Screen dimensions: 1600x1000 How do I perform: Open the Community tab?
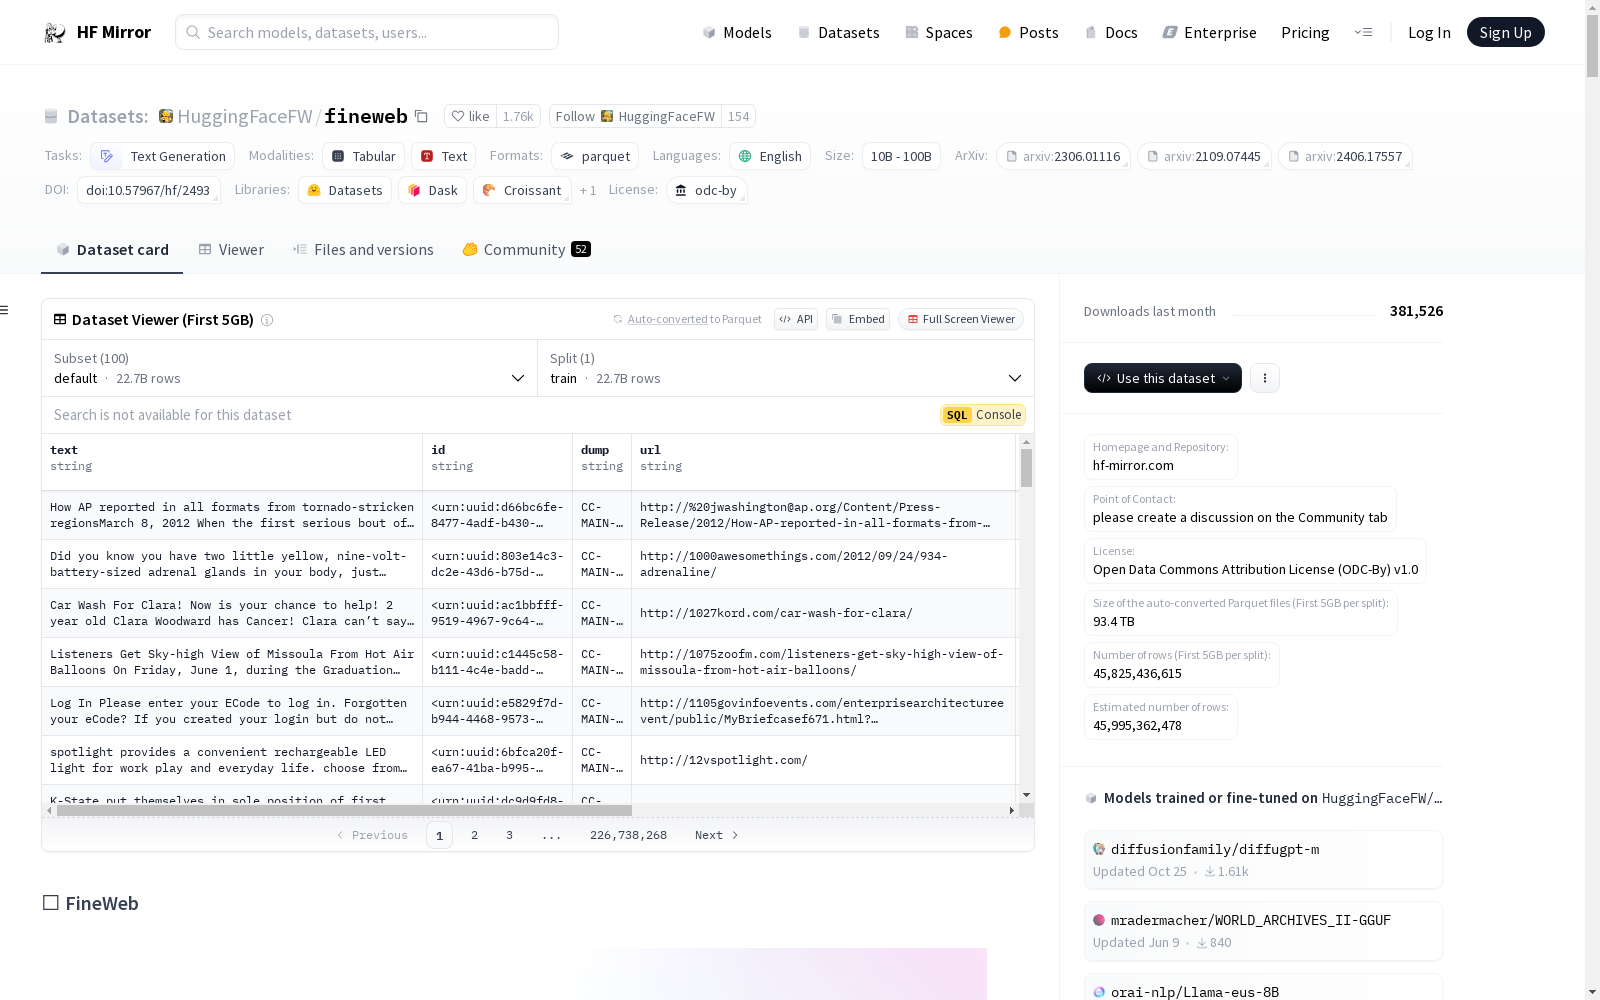tap(526, 250)
